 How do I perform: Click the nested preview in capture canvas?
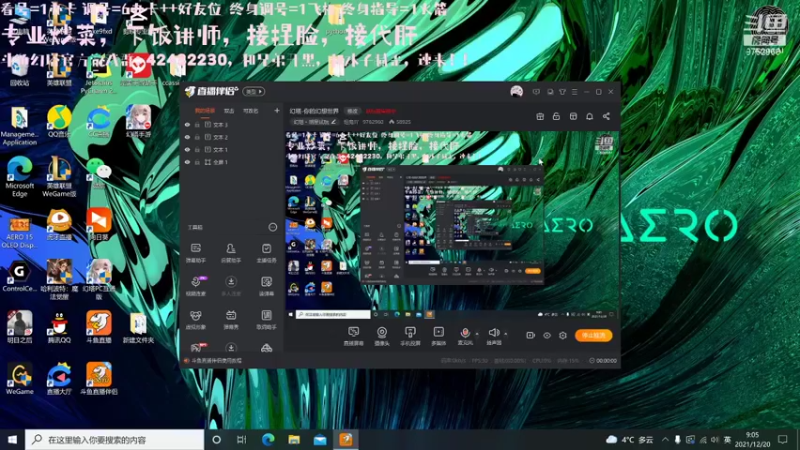pos(452,225)
